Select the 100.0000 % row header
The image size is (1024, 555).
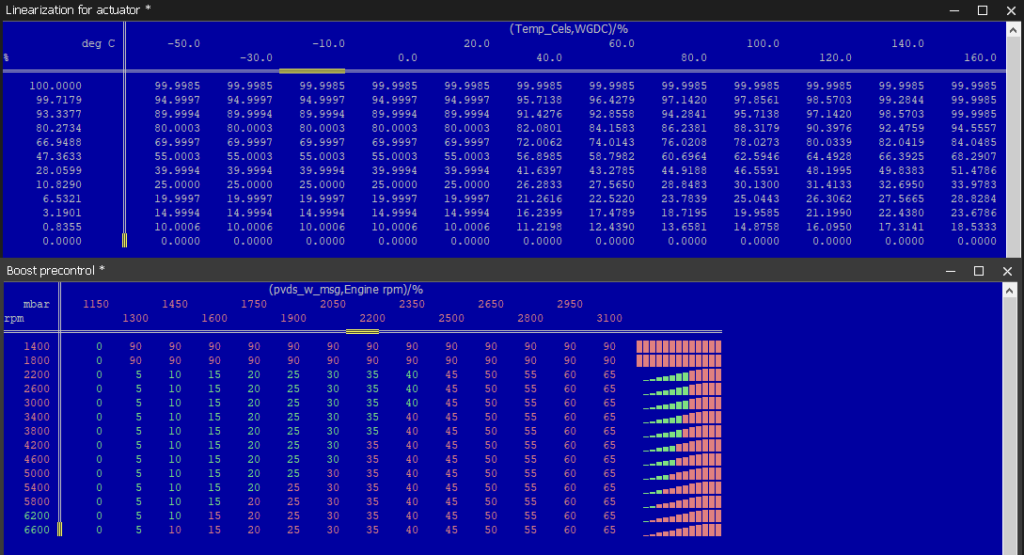point(56,86)
